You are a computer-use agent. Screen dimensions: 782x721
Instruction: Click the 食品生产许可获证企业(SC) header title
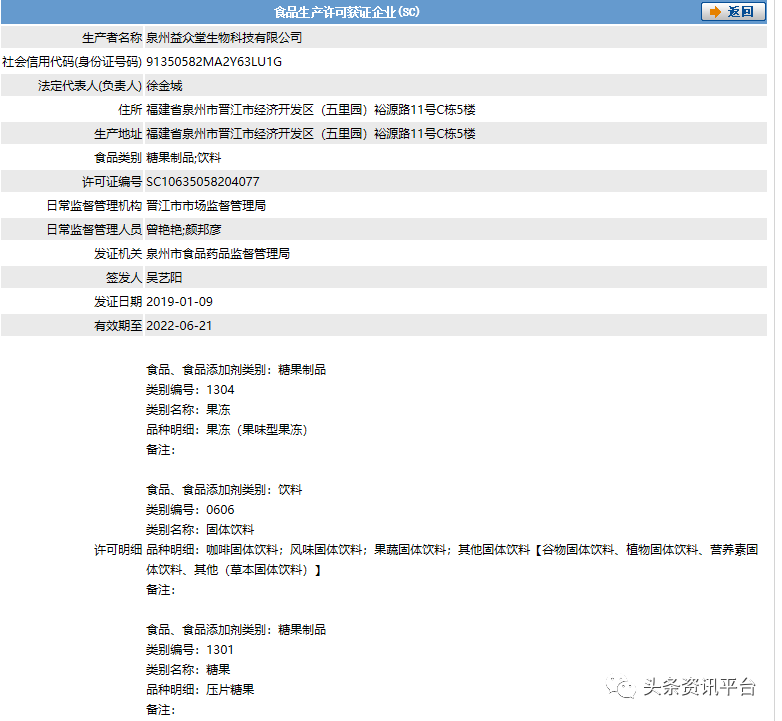pyautogui.click(x=347, y=12)
